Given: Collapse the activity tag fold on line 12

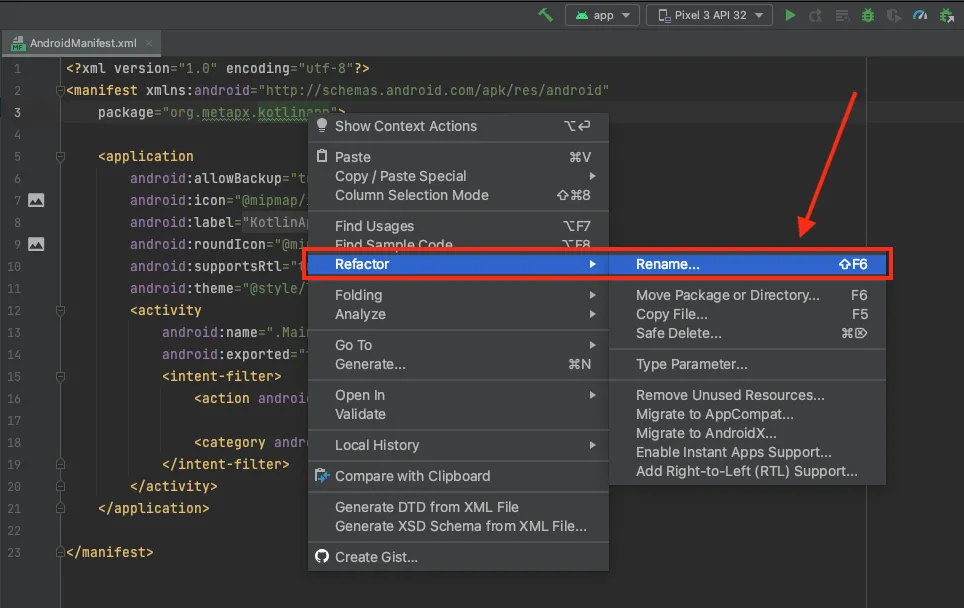Looking at the screenshot, I should pyautogui.click(x=60, y=310).
